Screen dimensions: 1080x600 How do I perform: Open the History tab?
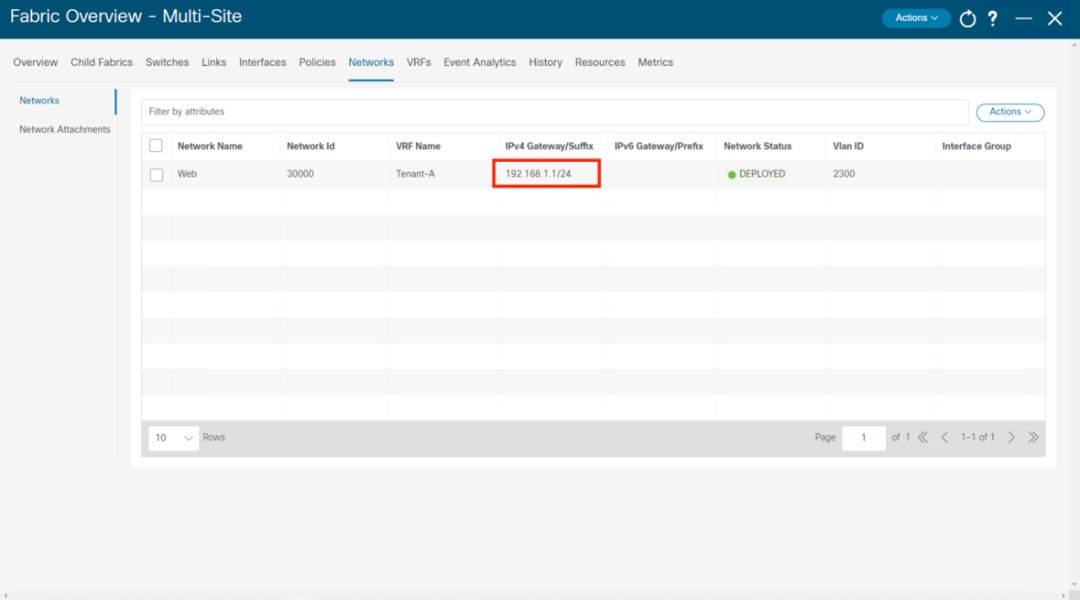546,62
